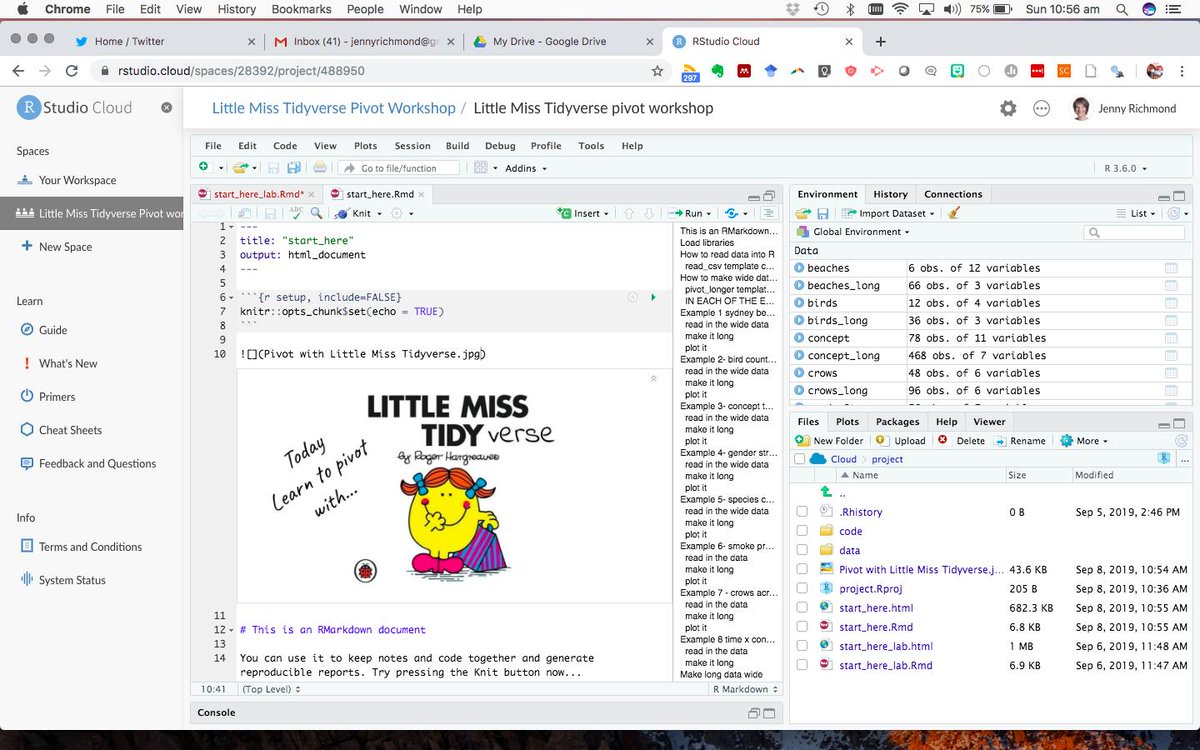Viewport: 1200px width, 750px height.
Task: Click the print icon in the main toolbar
Action: tap(320, 168)
